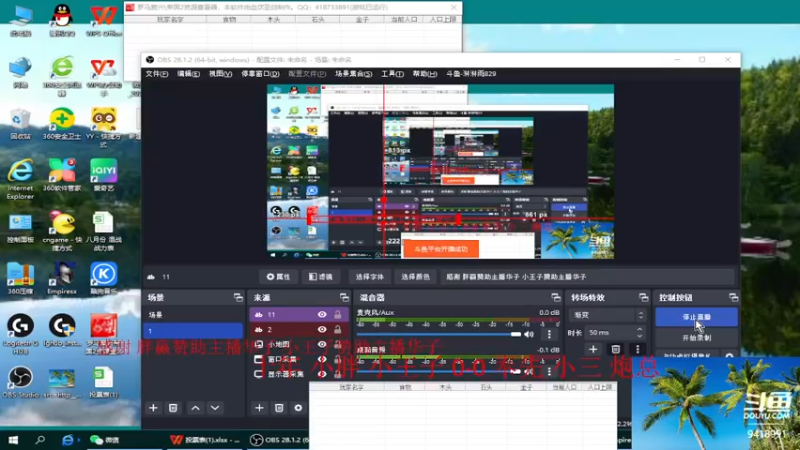Open the 帮助(H) menu
800x450 pixels.
coord(424,74)
